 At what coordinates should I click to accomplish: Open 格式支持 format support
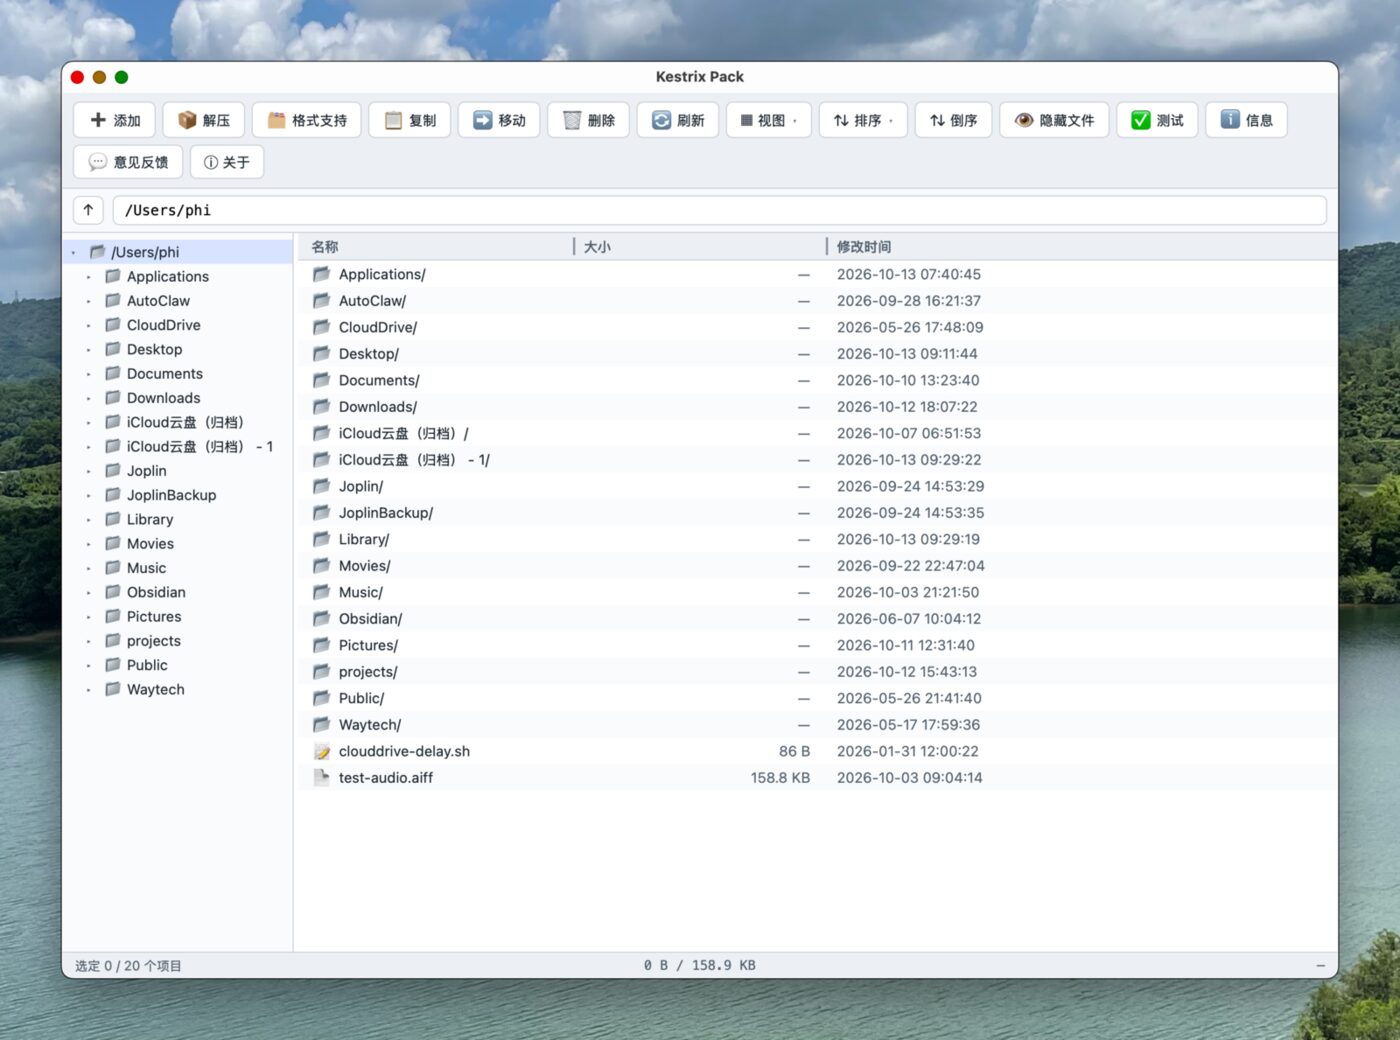coord(307,120)
